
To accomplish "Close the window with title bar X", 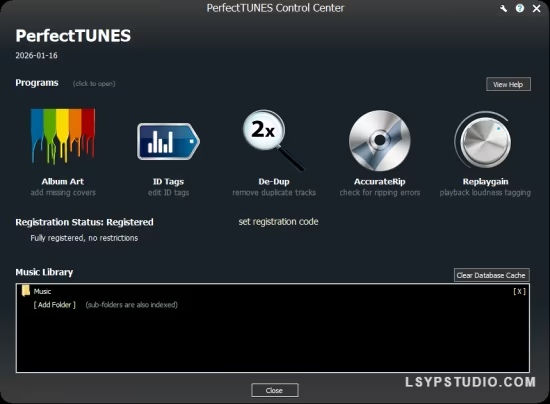I will tap(536, 8).
